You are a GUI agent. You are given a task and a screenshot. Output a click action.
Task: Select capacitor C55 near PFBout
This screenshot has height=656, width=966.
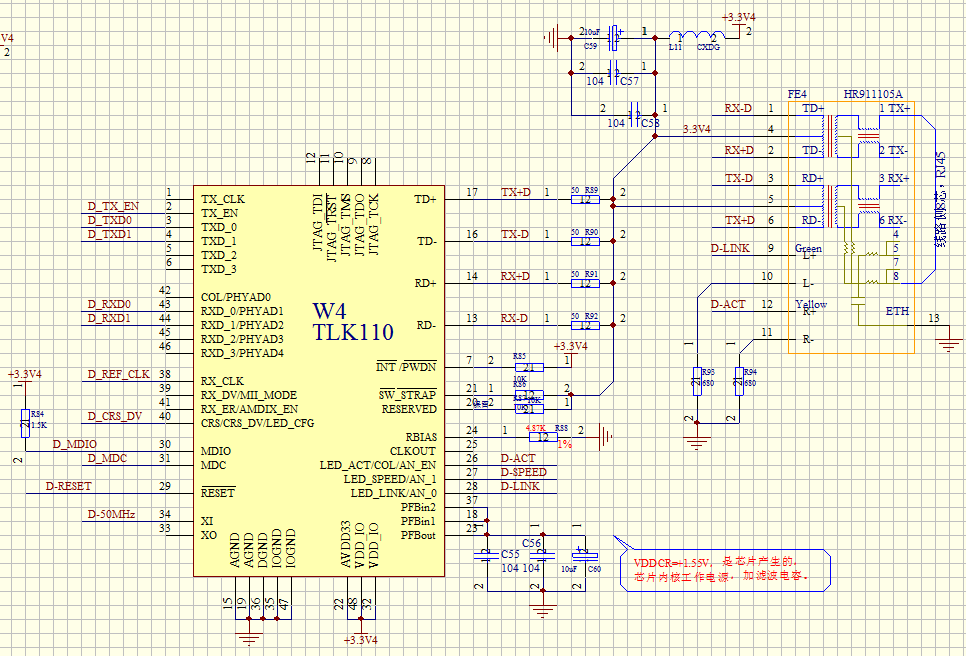[x=487, y=556]
